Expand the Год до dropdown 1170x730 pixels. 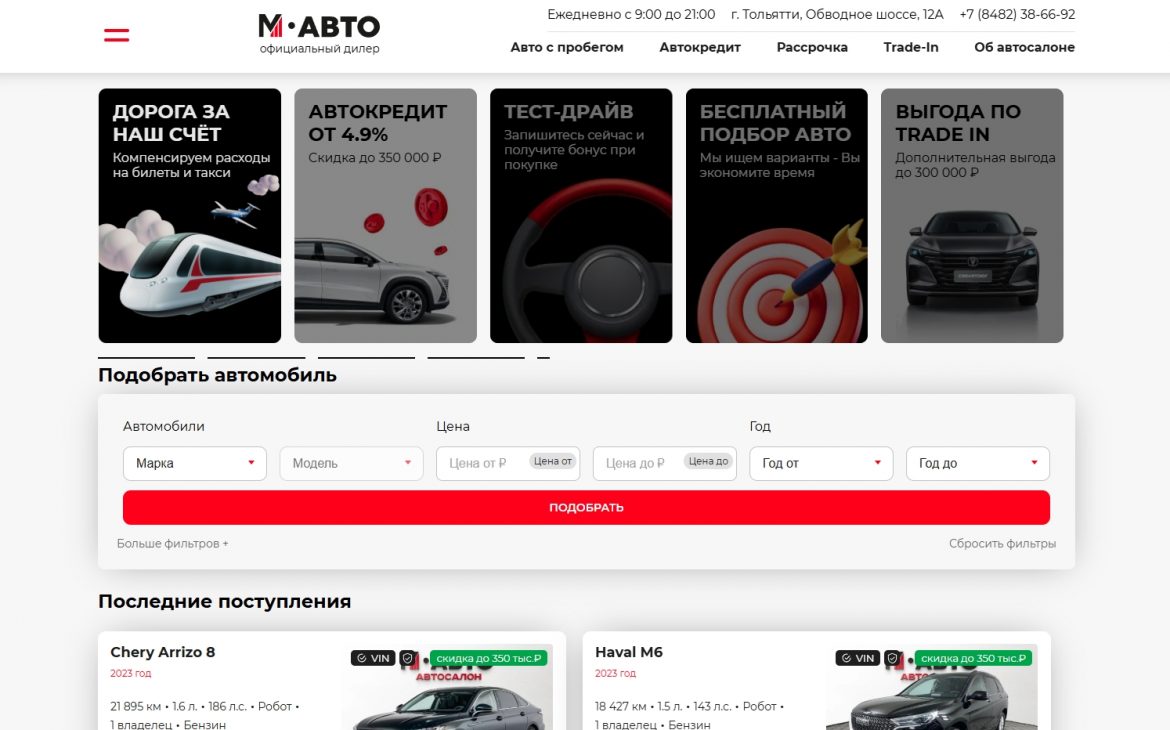click(977, 463)
